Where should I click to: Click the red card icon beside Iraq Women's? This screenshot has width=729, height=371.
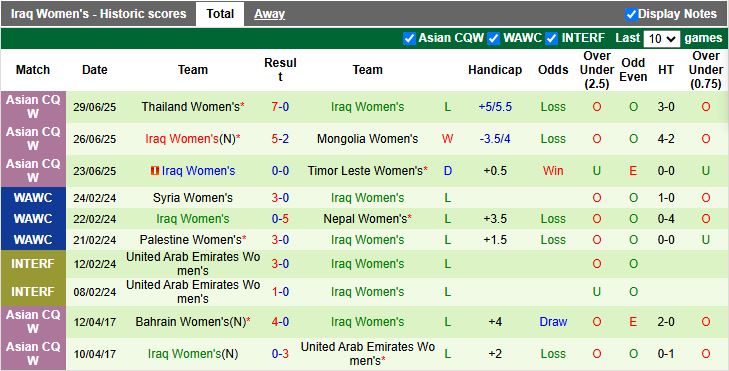[155, 171]
